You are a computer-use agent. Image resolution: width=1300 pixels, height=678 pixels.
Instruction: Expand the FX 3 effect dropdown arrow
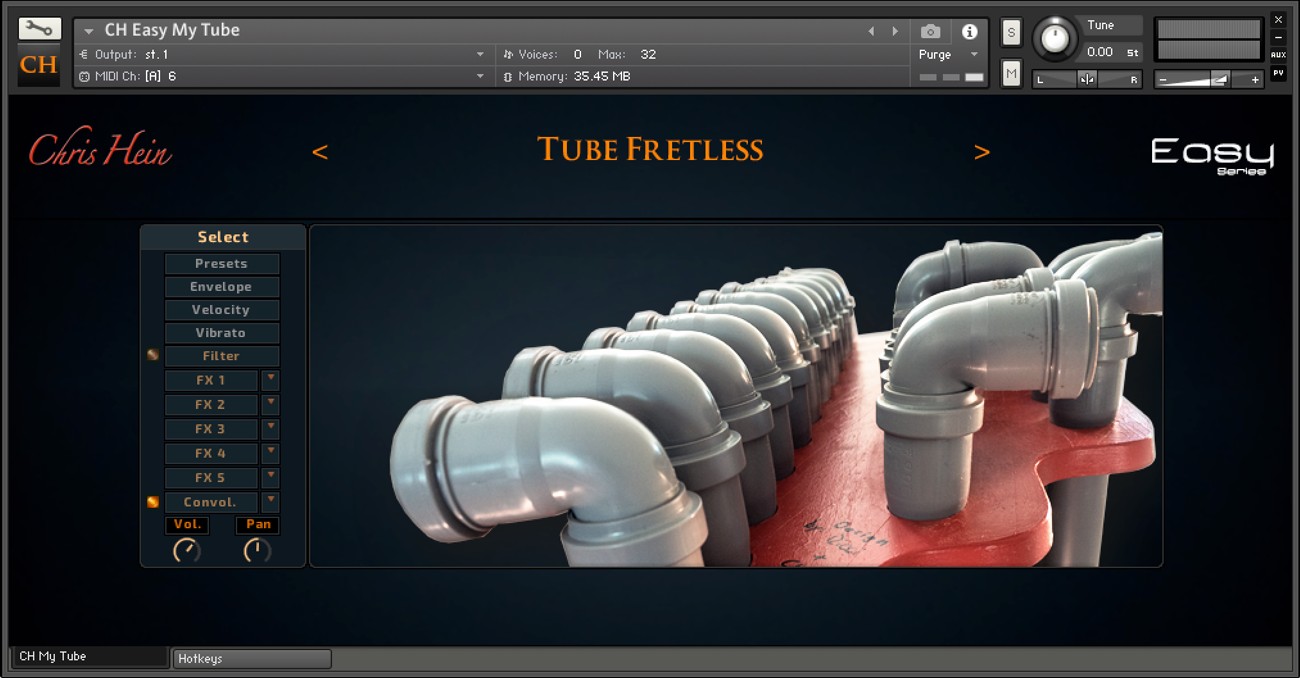(271, 429)
